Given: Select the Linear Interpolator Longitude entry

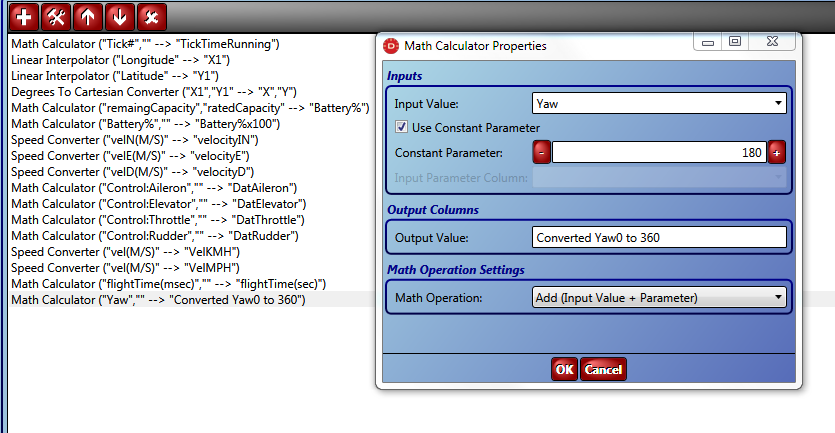Looking at the screenshot, I should coord(120,60).
